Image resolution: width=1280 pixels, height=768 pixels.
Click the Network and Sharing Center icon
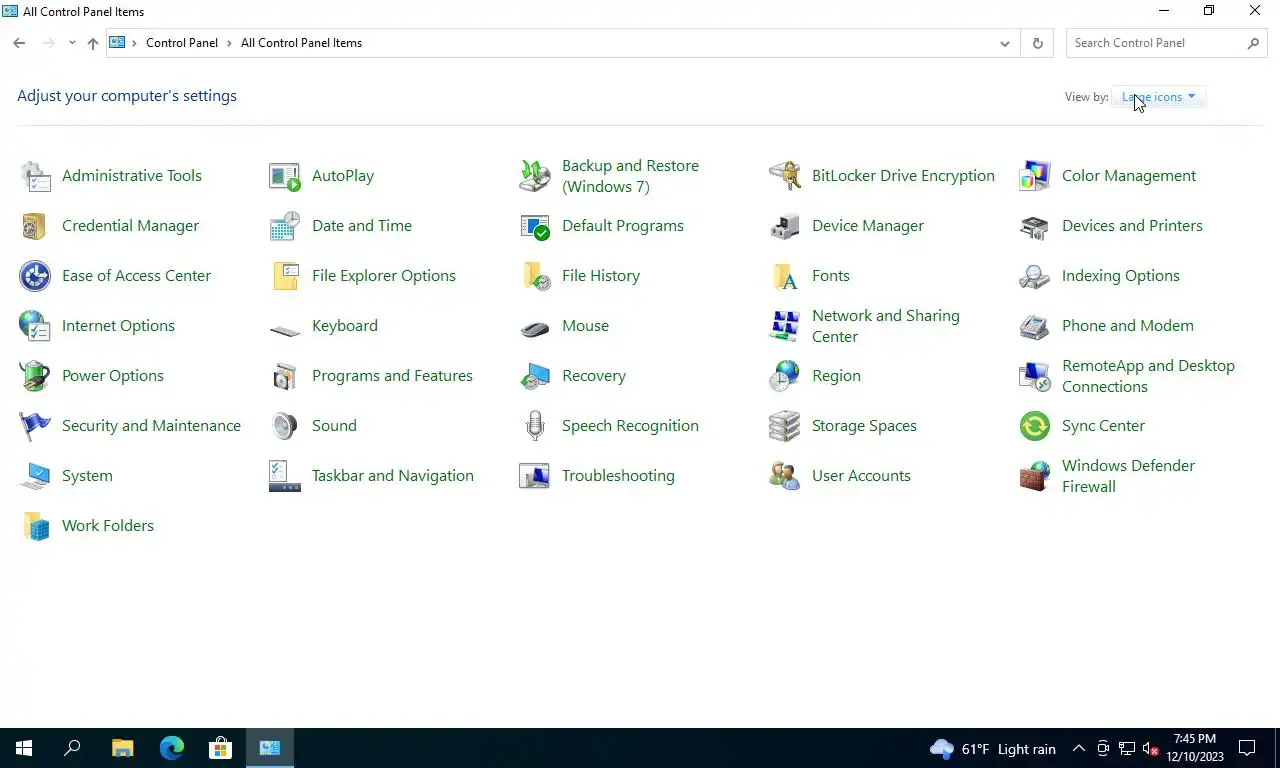click(785, 326)
